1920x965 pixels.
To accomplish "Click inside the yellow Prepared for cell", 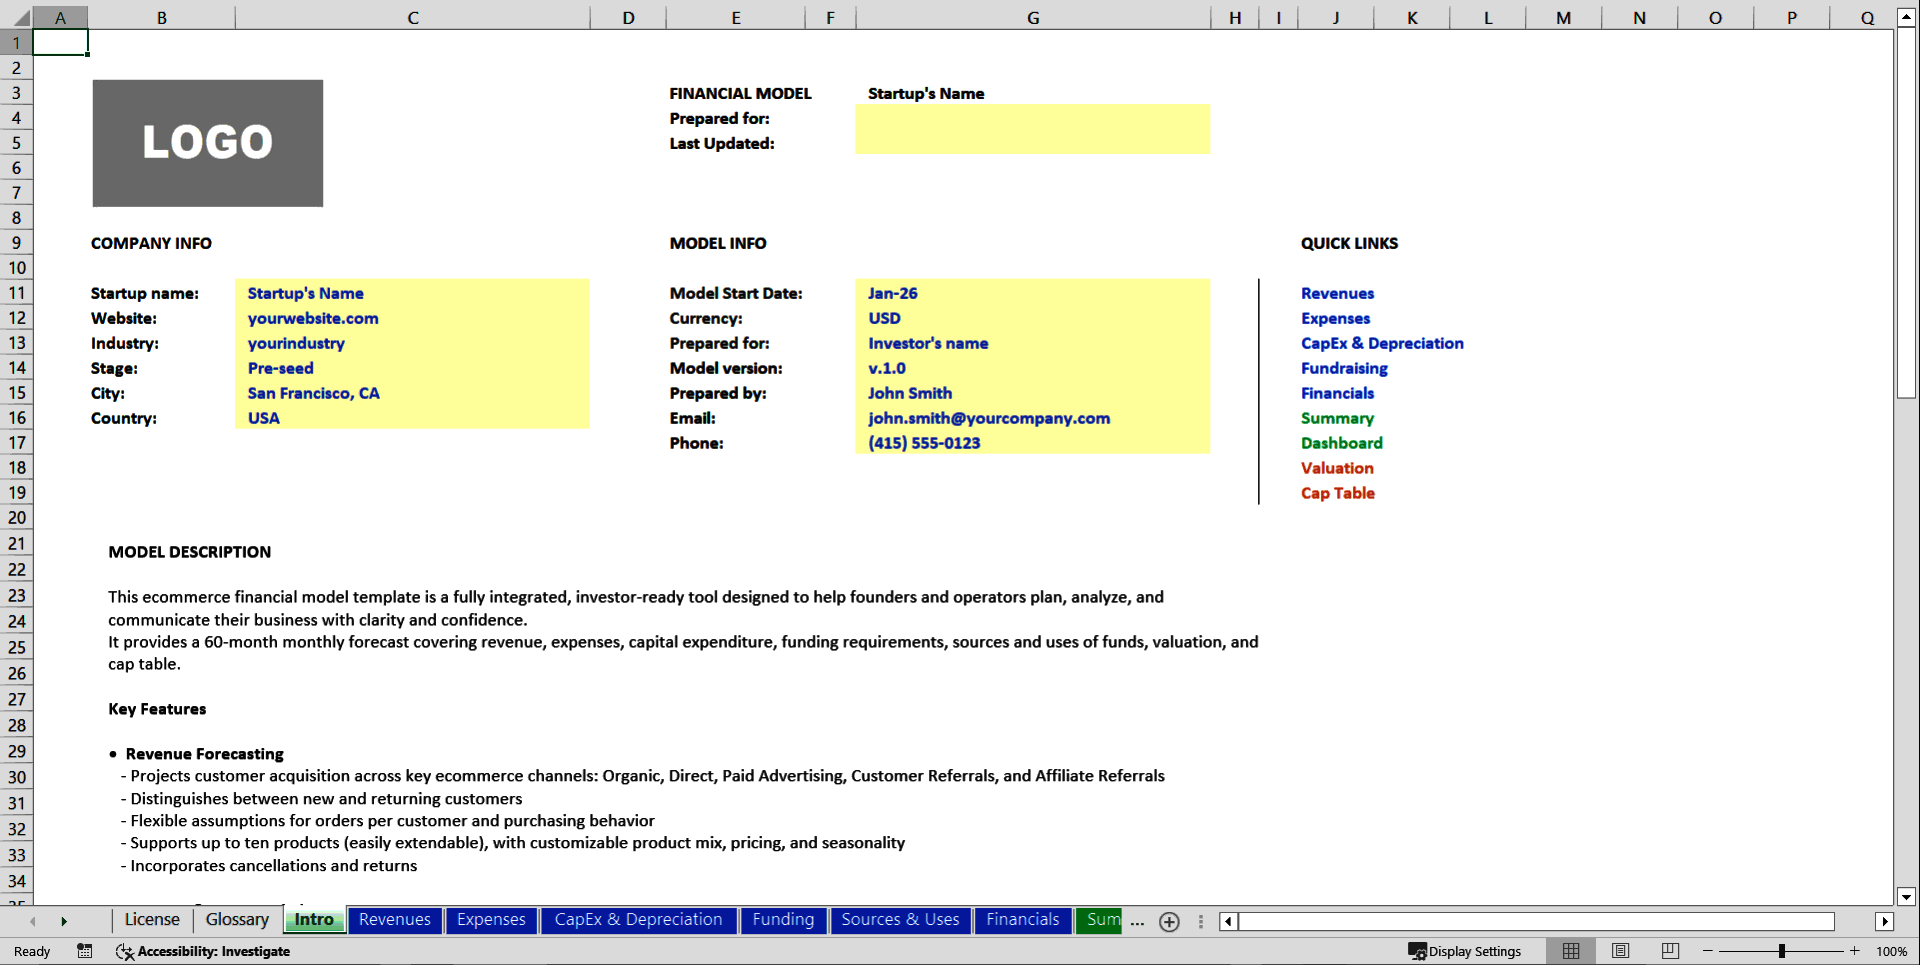I will pyautogui.click(x=1032, y=119).
